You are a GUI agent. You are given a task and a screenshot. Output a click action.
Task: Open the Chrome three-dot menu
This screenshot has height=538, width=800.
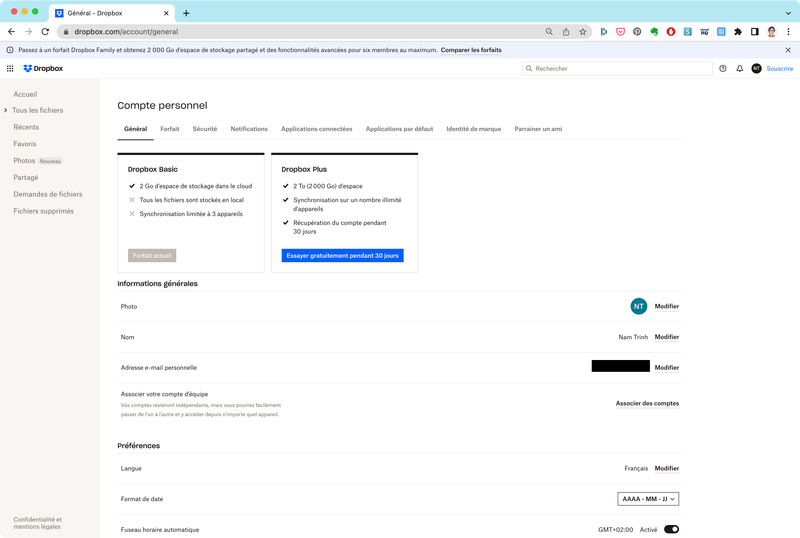[x=789, y=31]
